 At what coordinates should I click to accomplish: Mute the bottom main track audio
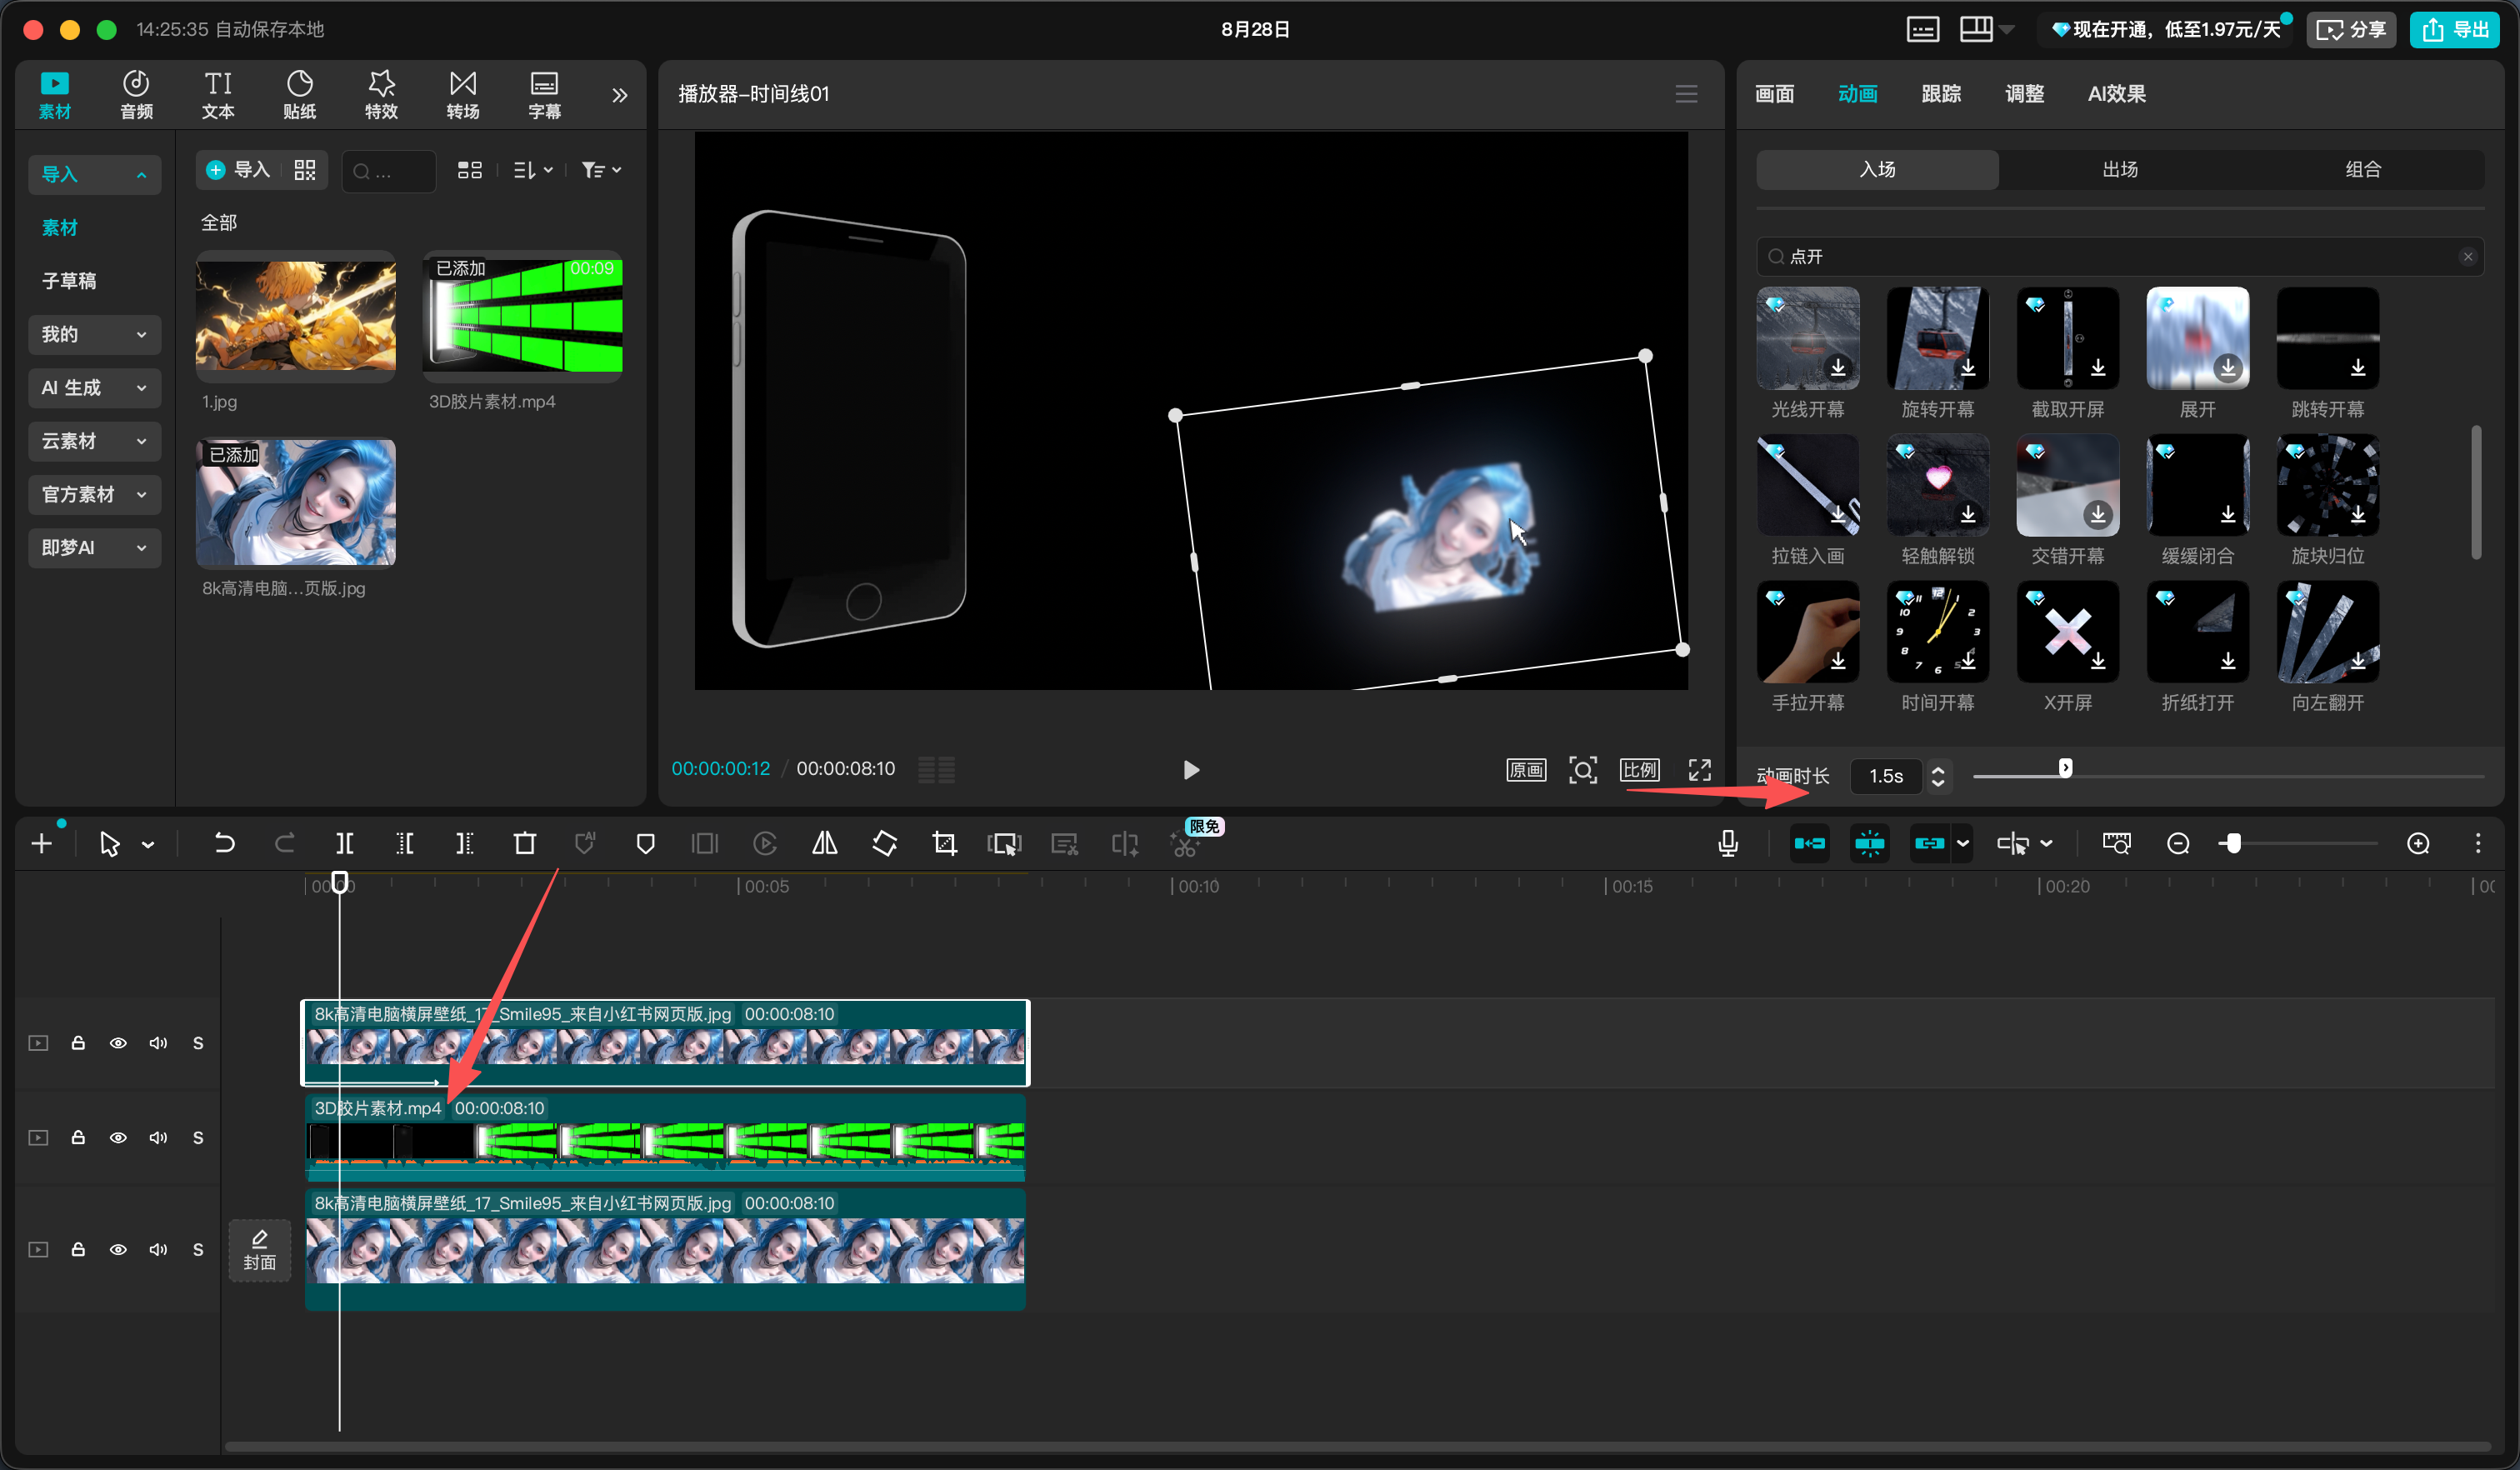click(158, 1249)
